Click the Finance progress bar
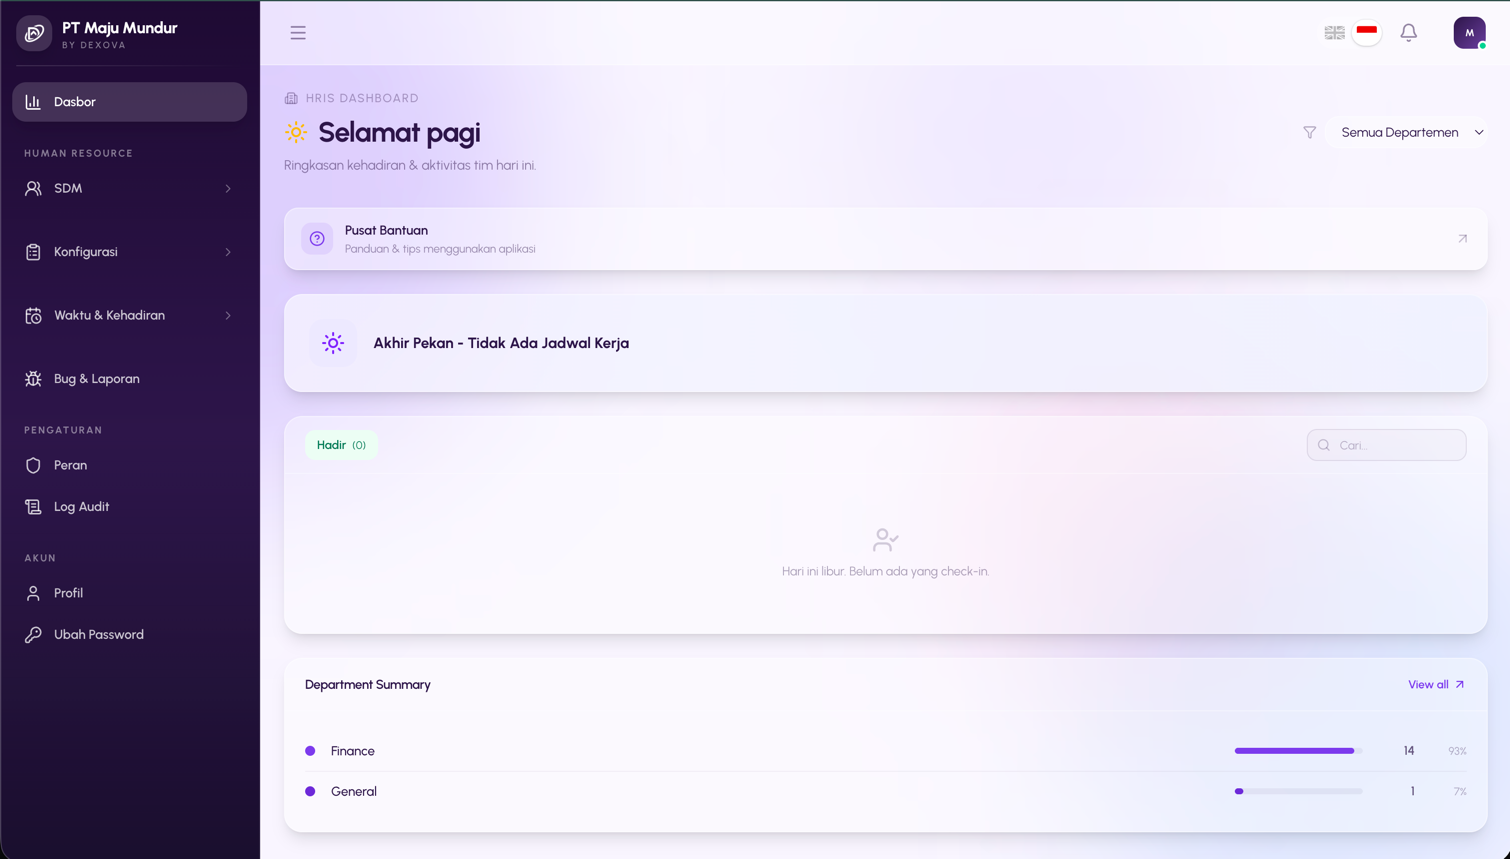This screenshot has height=859, width=1510. click(1298, 751)
